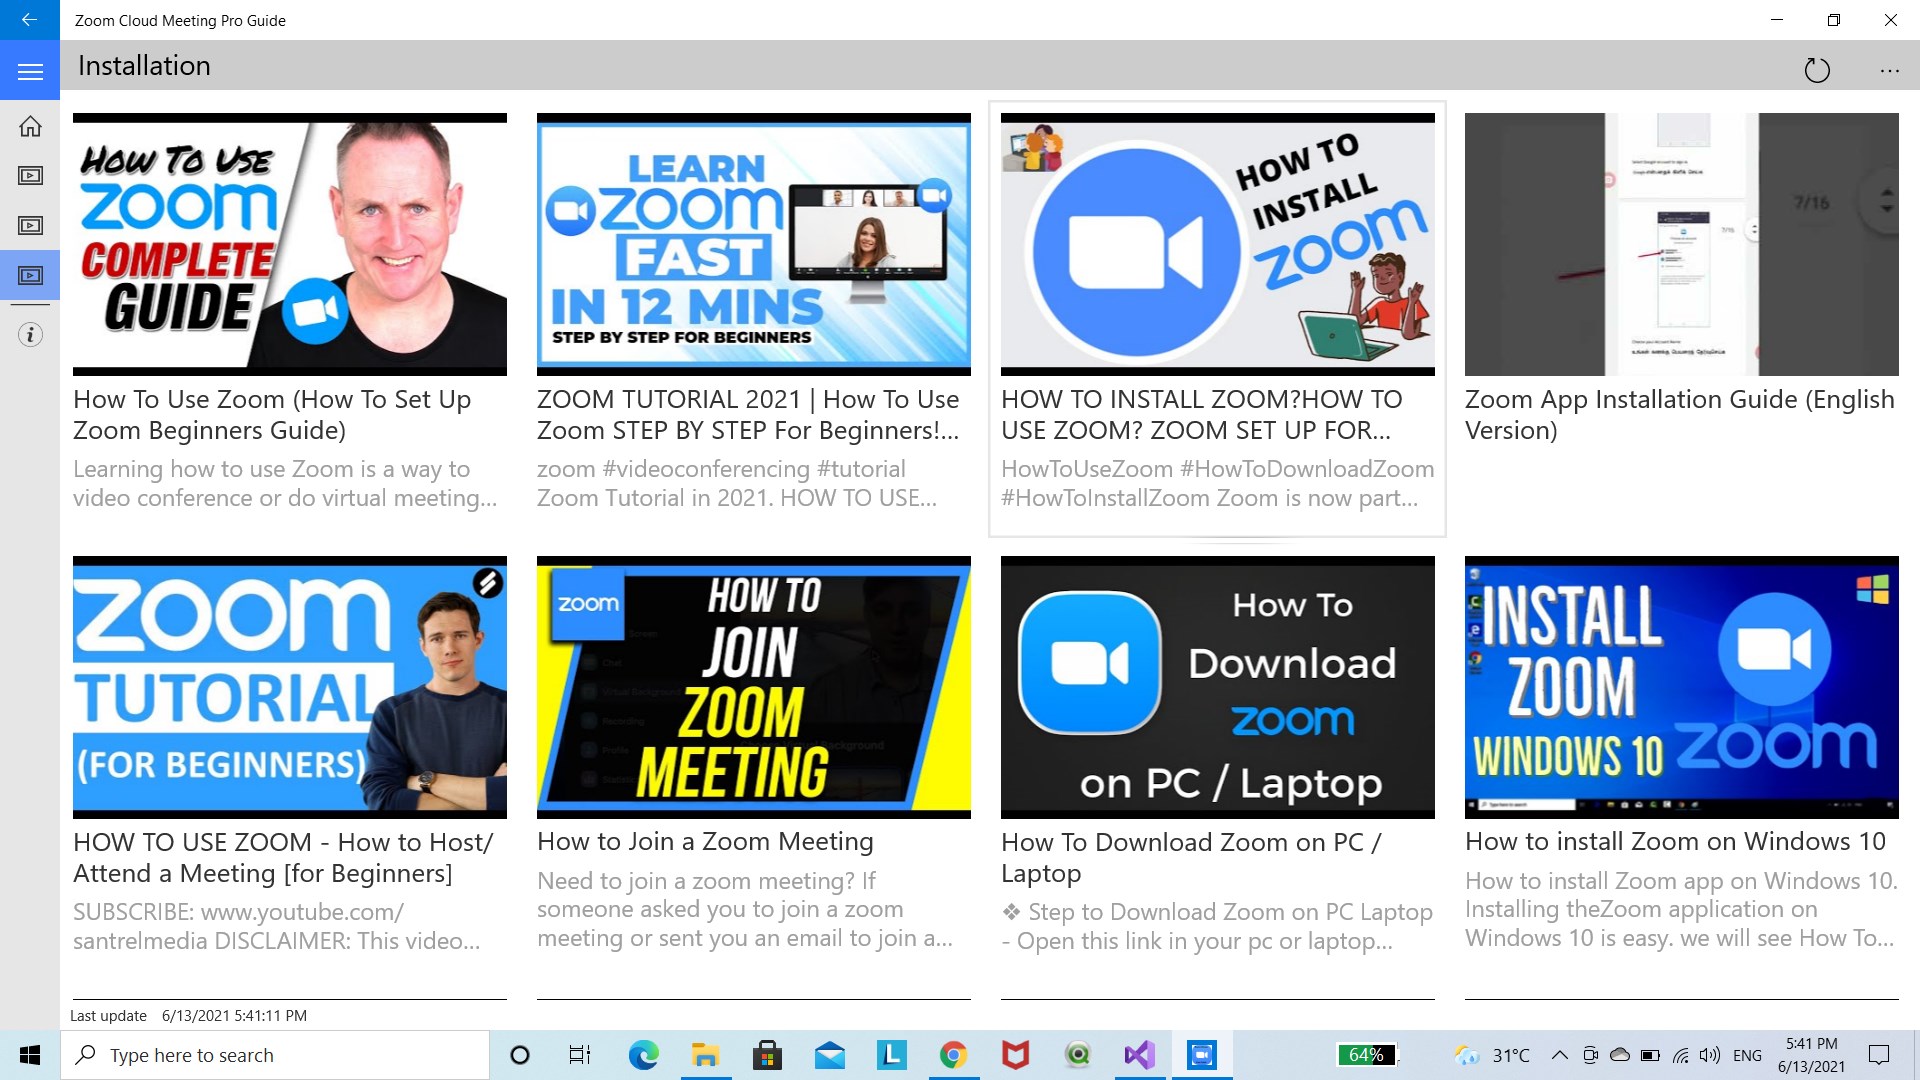Viewport: 1920px width, 1080px height.
Task: Open the second video section sidebar icon
Action: (x=30, y=226)
